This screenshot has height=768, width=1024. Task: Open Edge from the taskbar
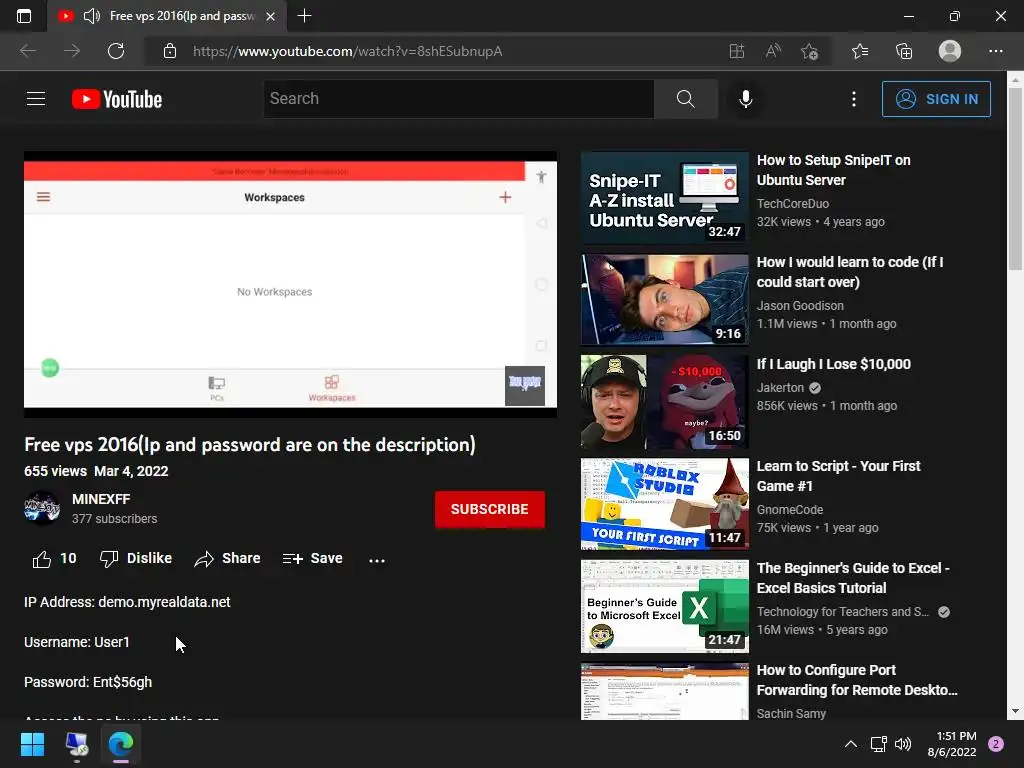point(121,744)
